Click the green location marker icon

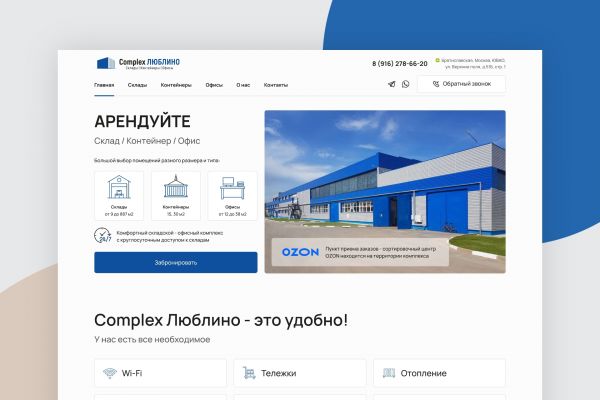(438, 60)
